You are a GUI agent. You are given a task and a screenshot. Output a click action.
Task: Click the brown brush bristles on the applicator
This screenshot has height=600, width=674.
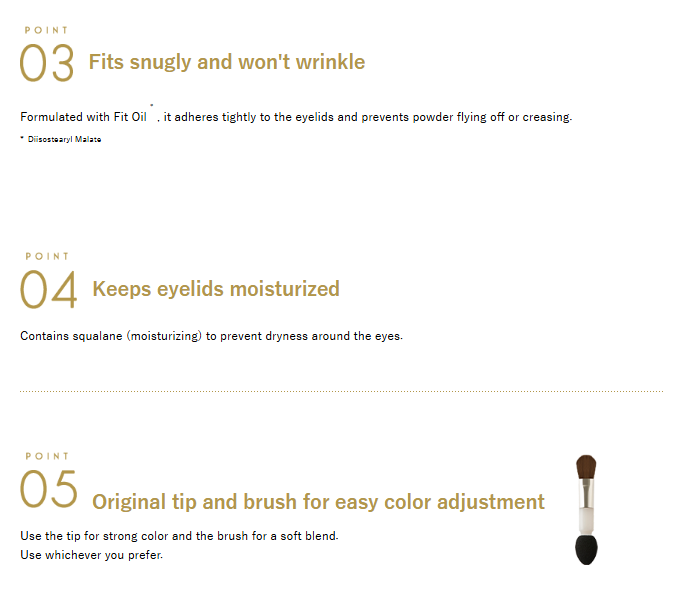(586, 467)
